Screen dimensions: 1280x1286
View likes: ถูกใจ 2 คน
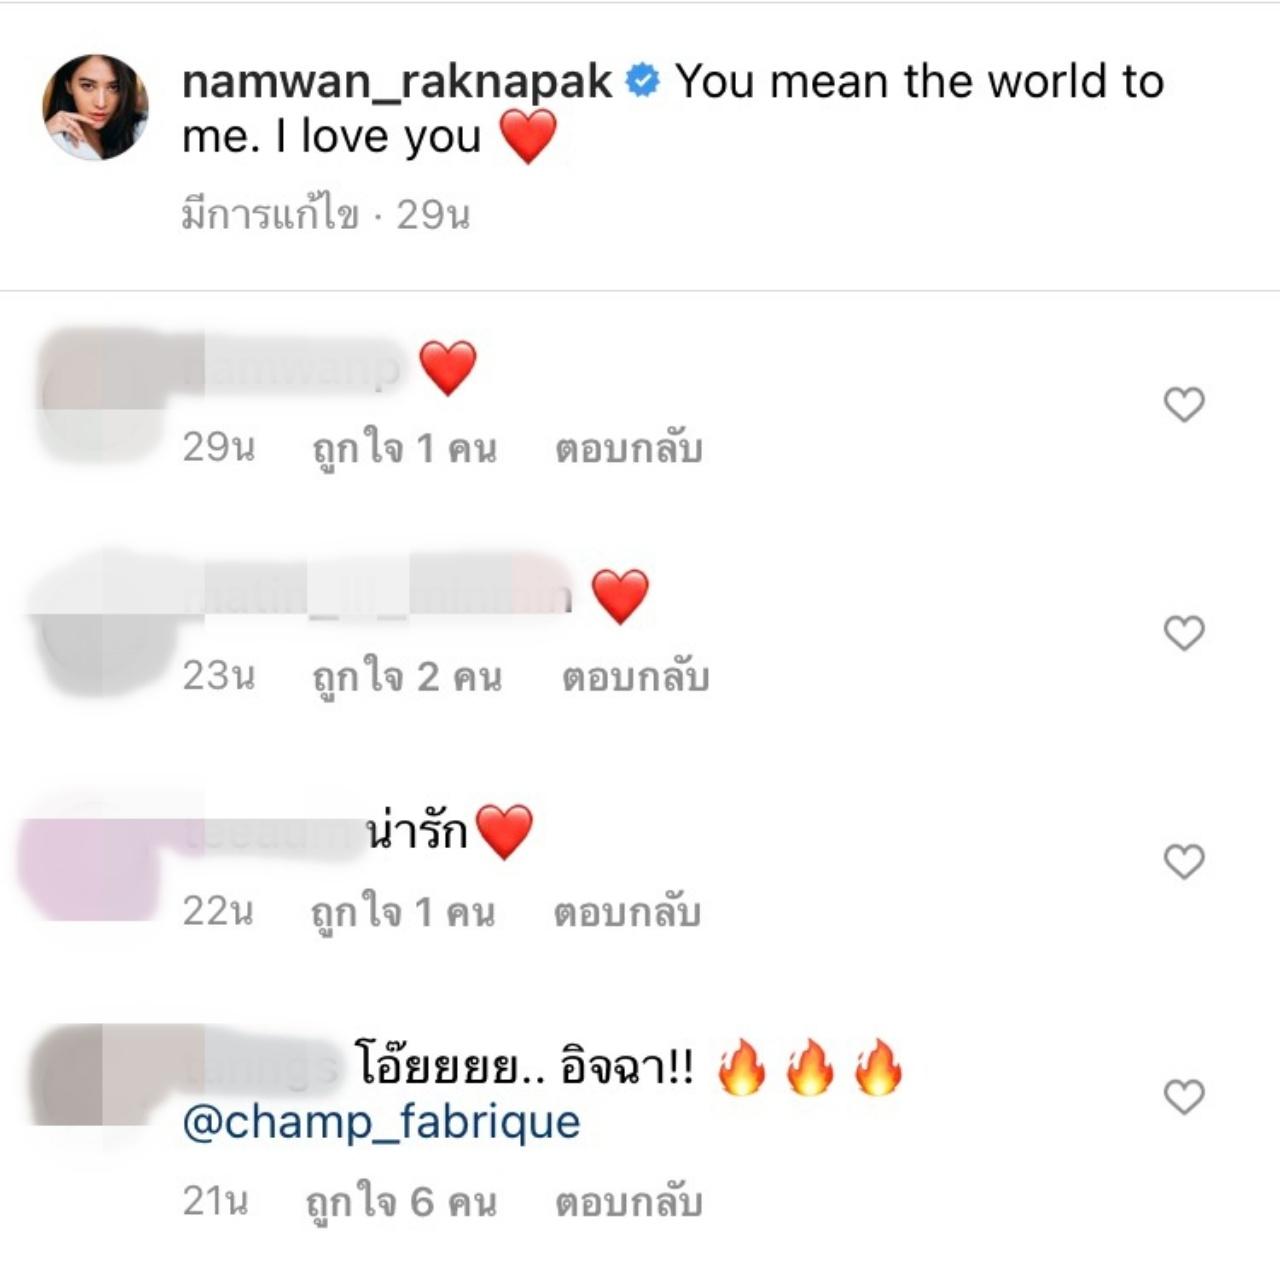click(407, 677)
